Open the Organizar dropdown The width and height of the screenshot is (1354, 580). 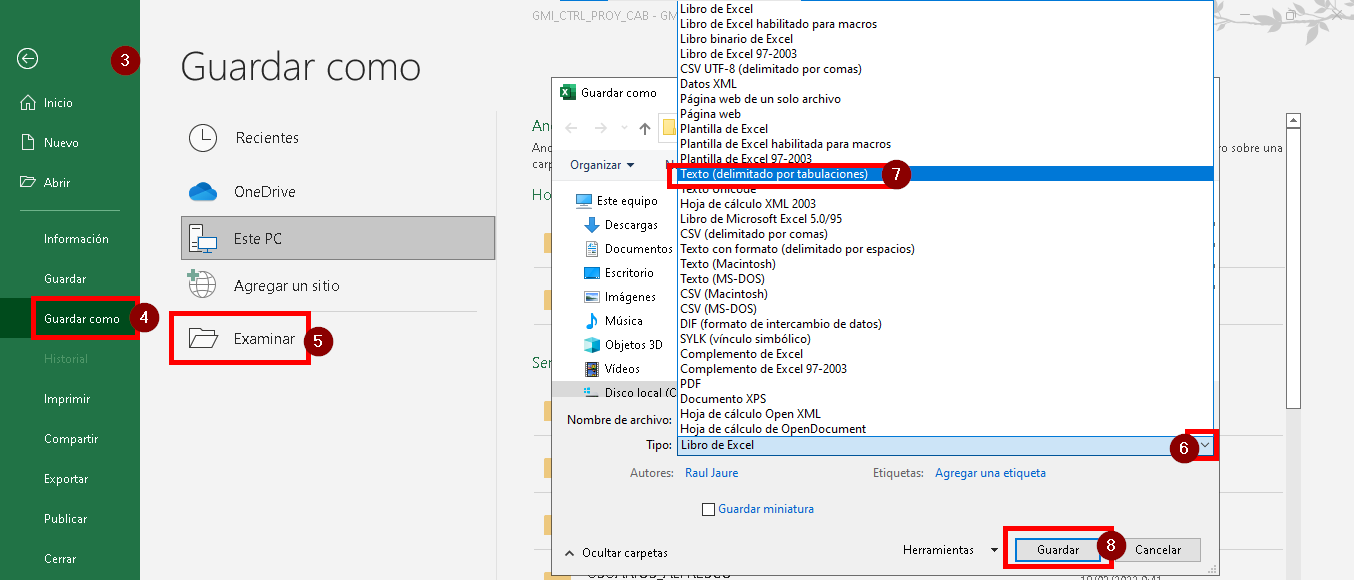point(602,165)
